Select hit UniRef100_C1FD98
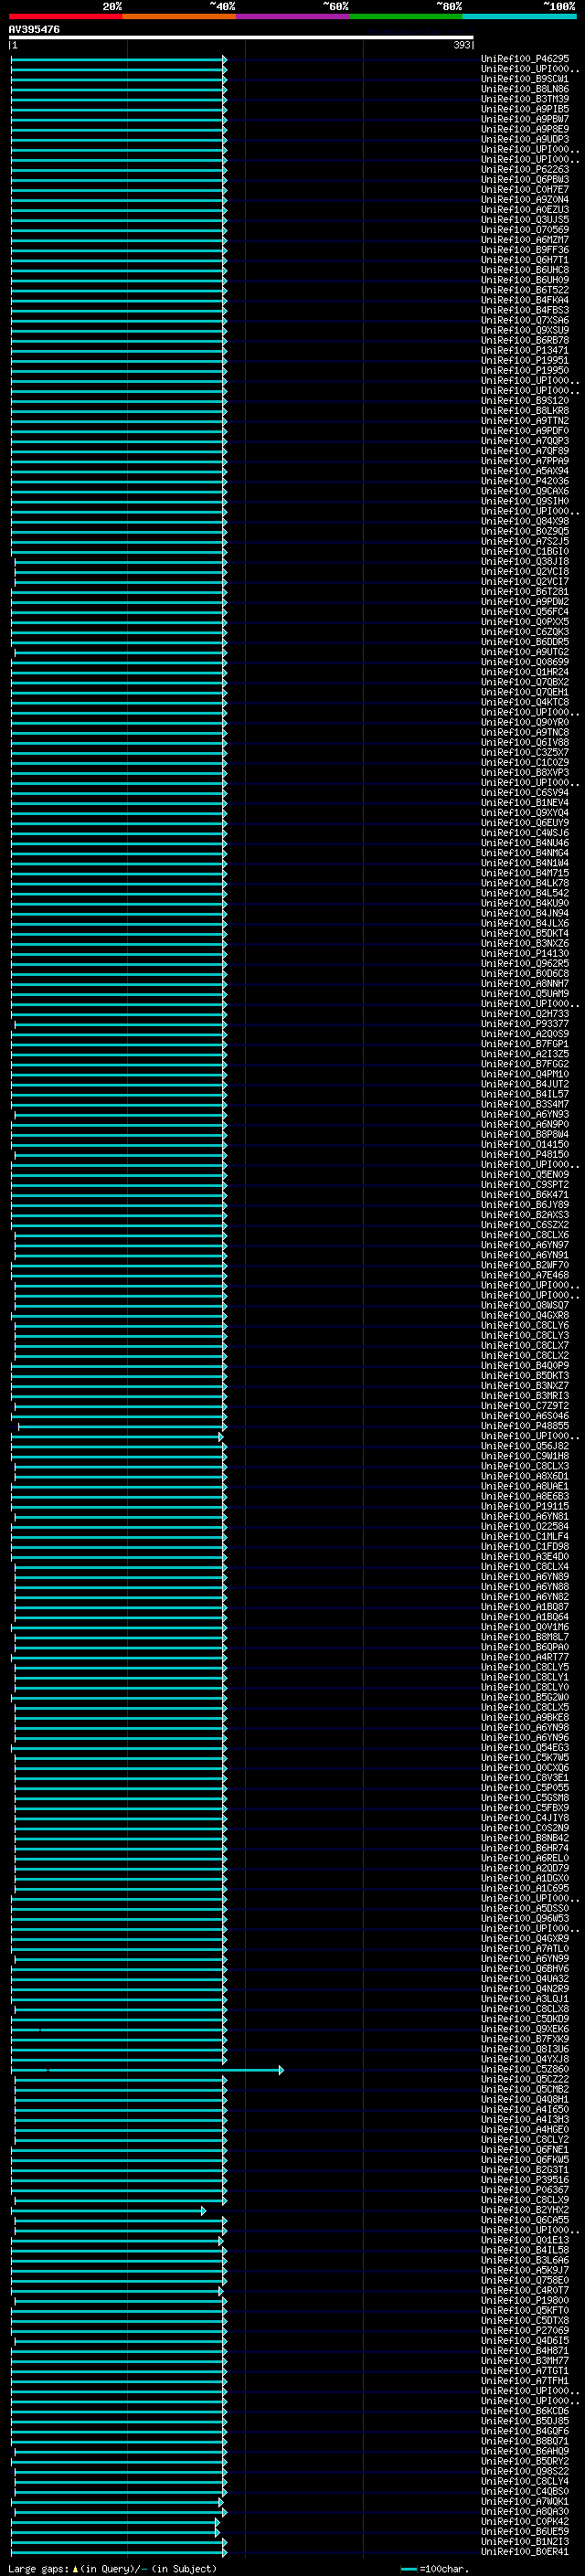Viewport: 585px width, 2576px height. pos(525,1547)
